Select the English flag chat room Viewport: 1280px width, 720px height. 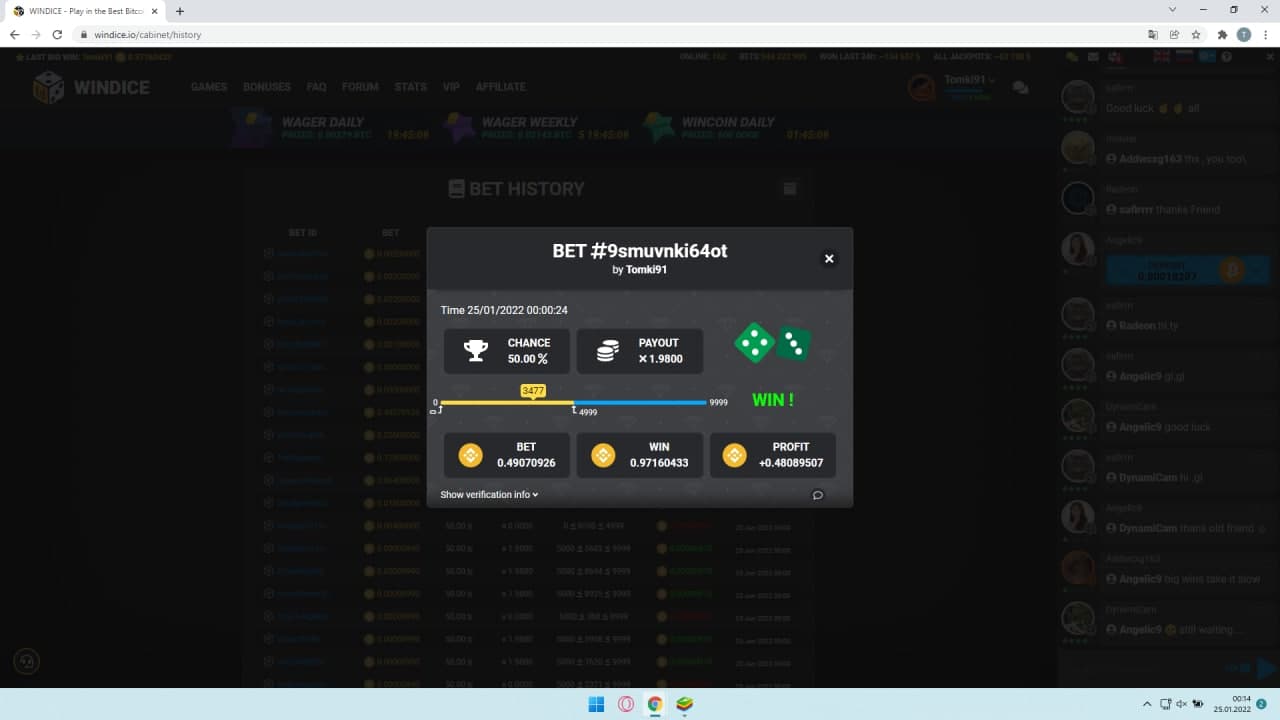pos(1161,57)
